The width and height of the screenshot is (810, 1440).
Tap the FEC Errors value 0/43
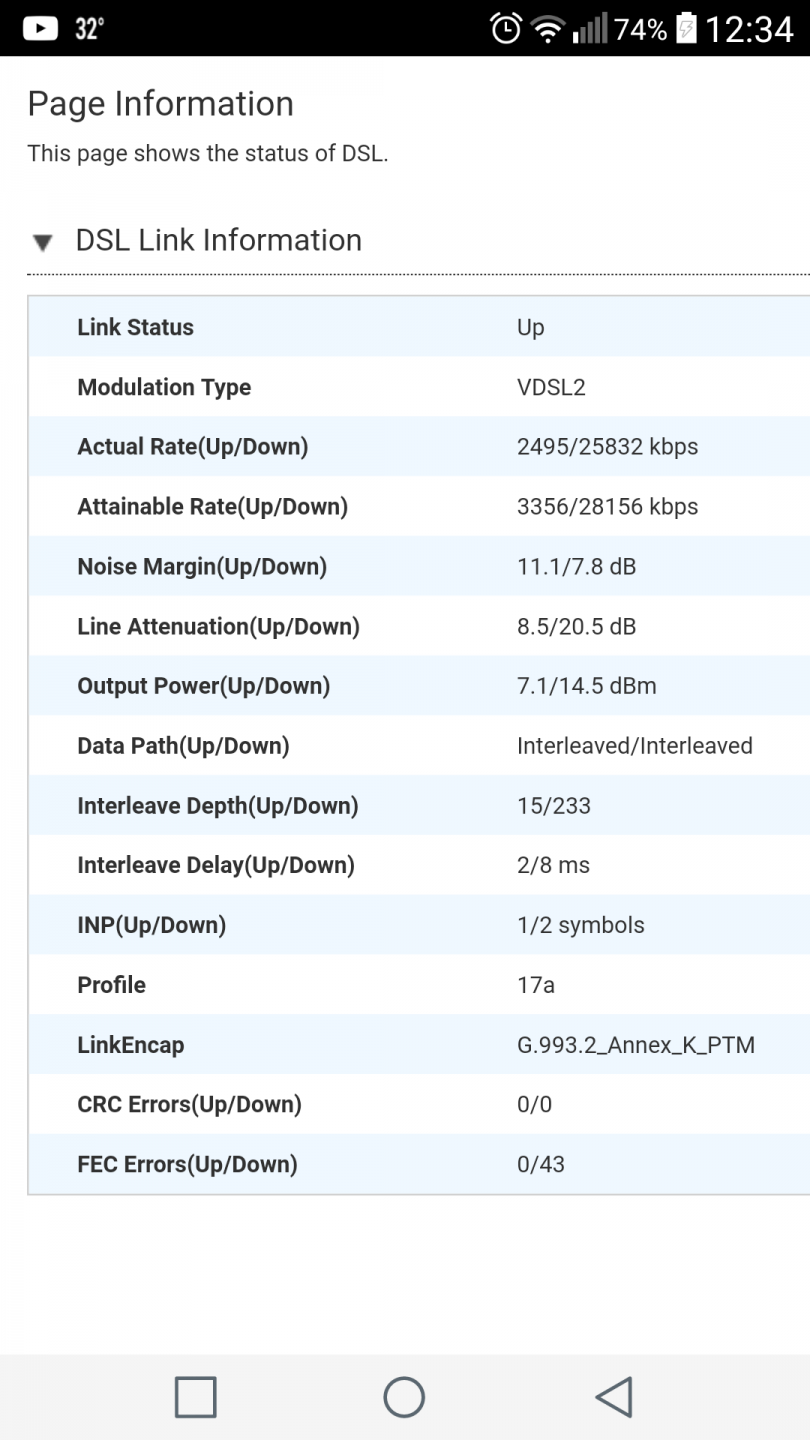click(540, 1164)
